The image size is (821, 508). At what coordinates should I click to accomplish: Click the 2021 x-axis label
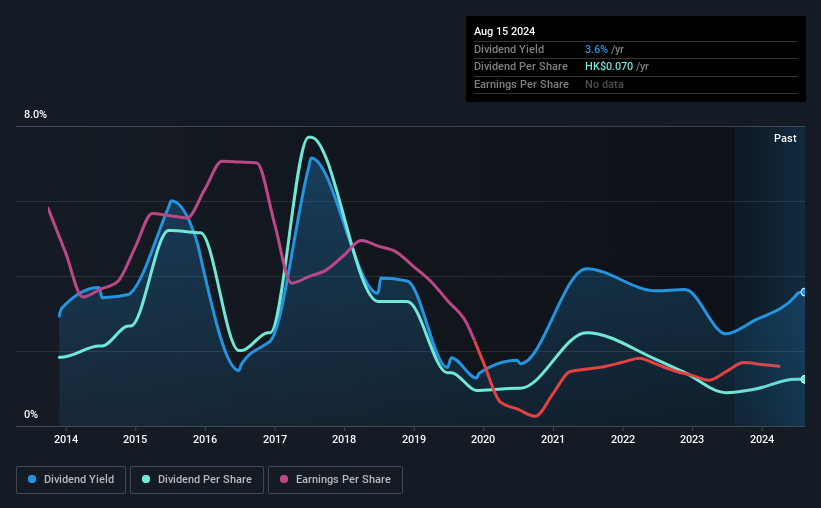click(x=553, y=439)
